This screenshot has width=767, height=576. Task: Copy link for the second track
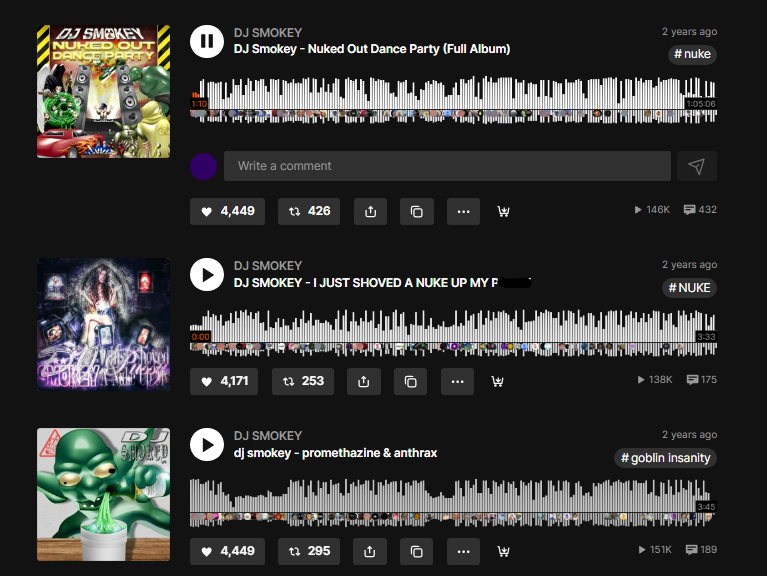[410, 381]
